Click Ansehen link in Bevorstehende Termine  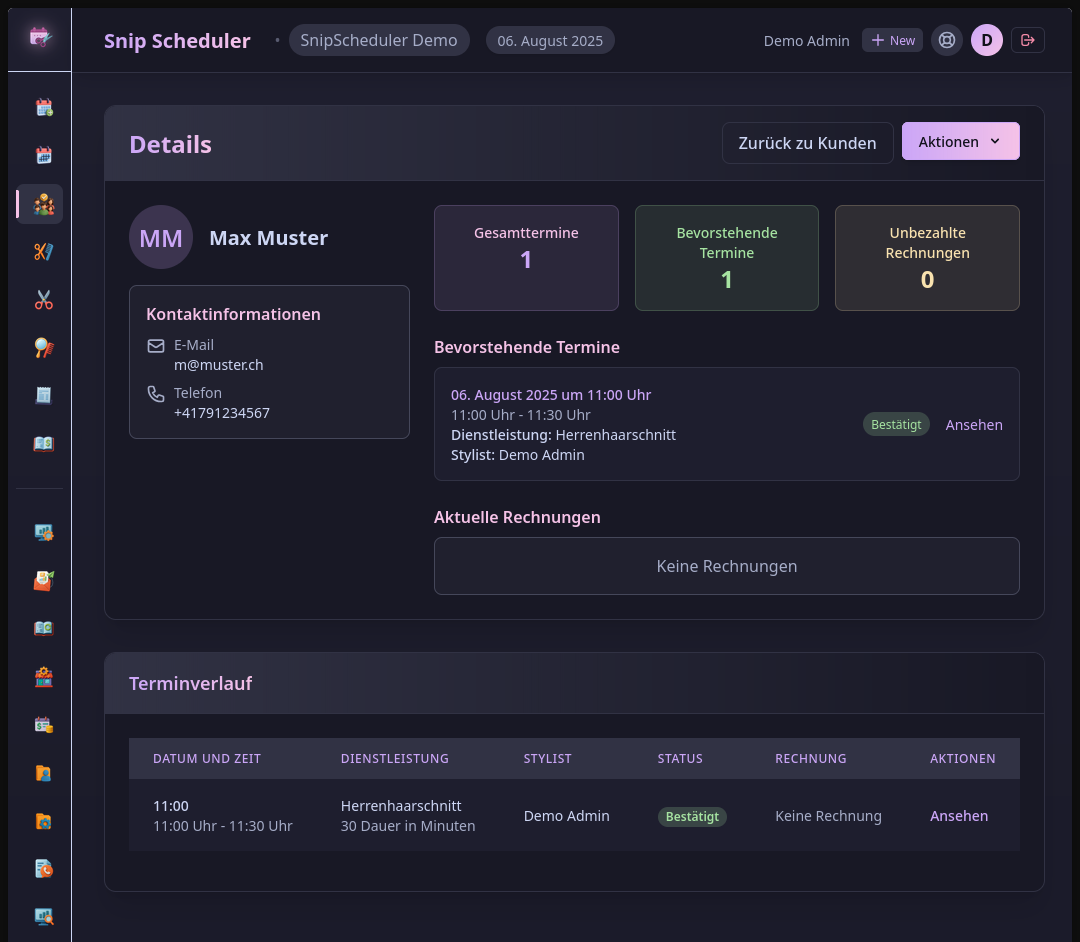(973, 425)
